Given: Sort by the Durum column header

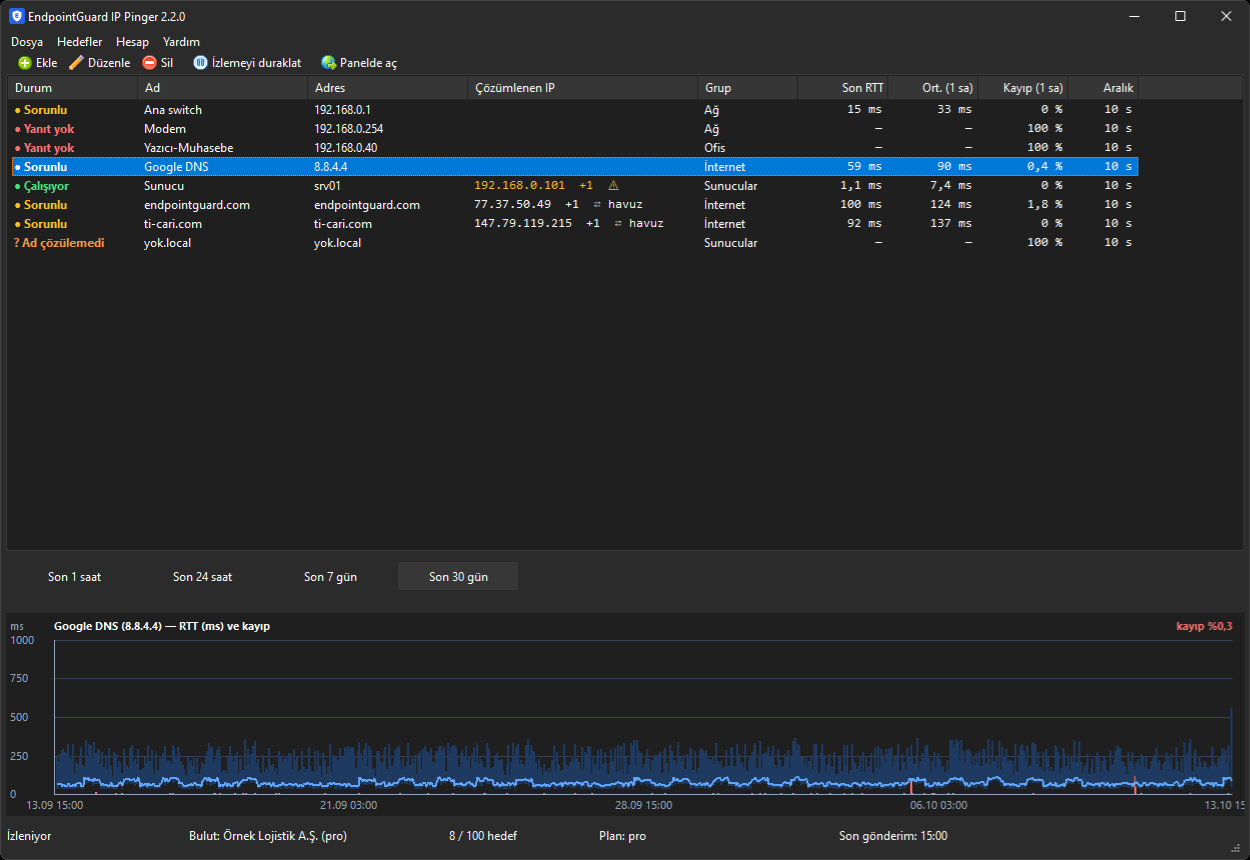Looking at the screenshot, I should coord(73,88).
